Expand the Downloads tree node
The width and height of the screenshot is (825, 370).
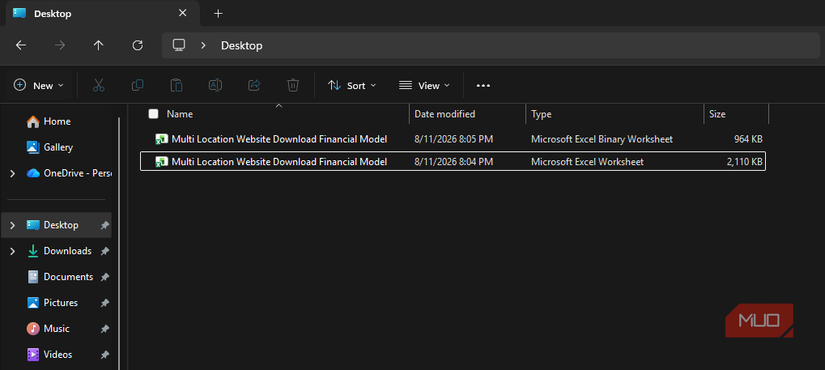click(x=13, y=251)
